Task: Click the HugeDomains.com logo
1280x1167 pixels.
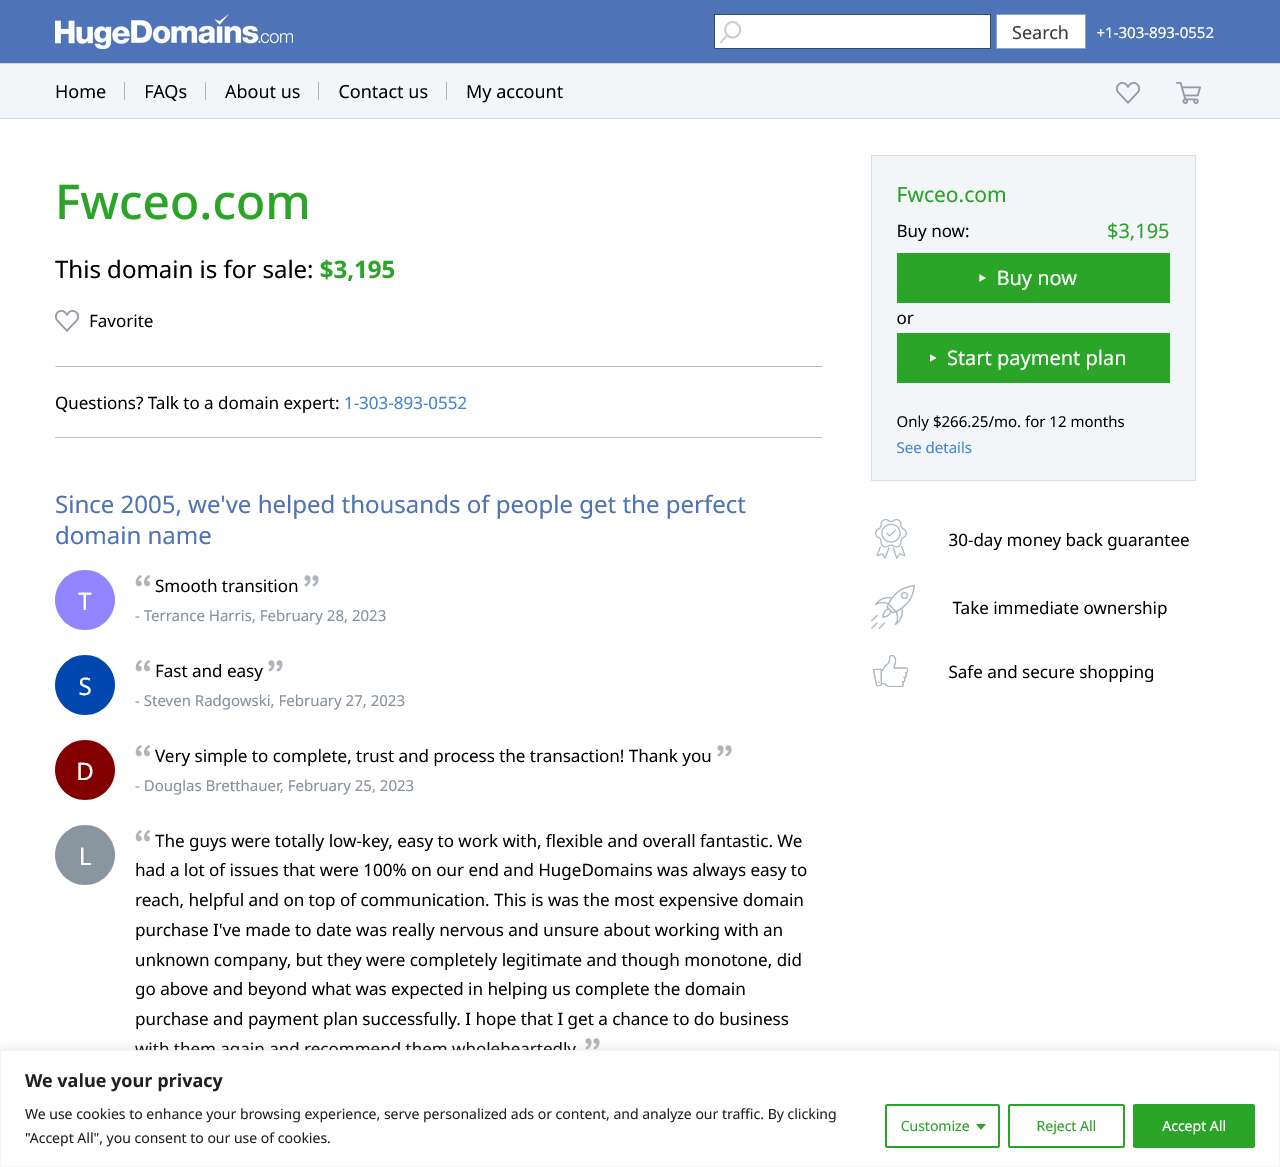Action: pyautogui.click(x=174, y=32)
